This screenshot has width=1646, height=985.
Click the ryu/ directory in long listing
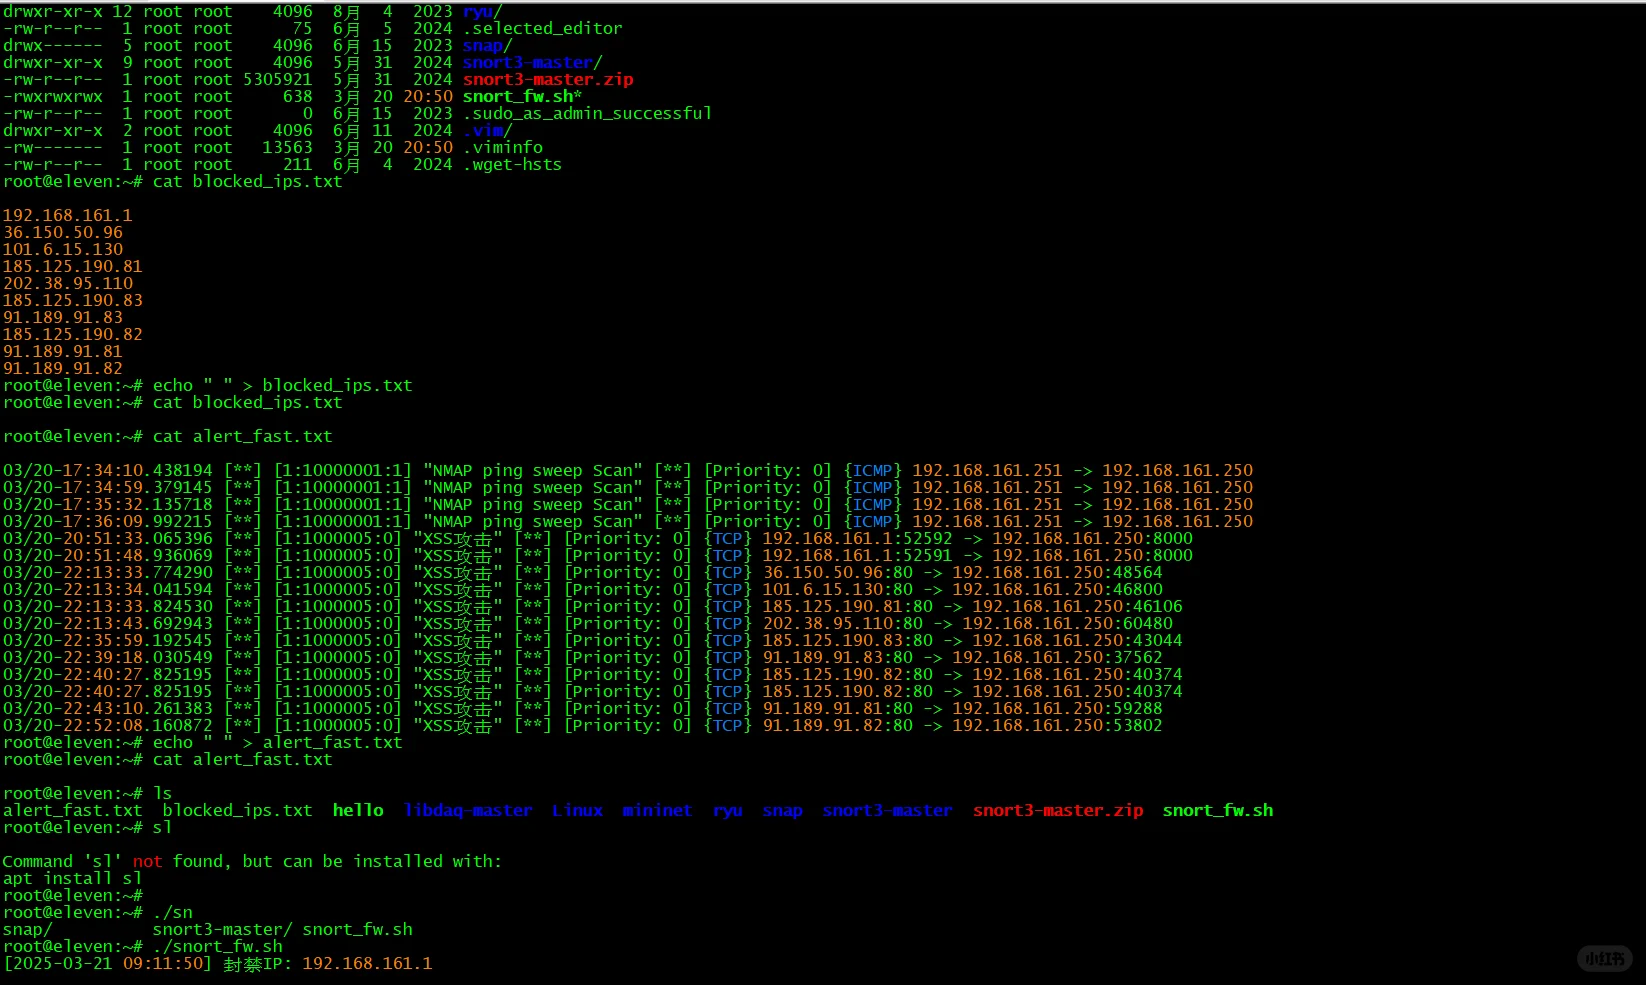pyautogui.click(x=482, y=11)
